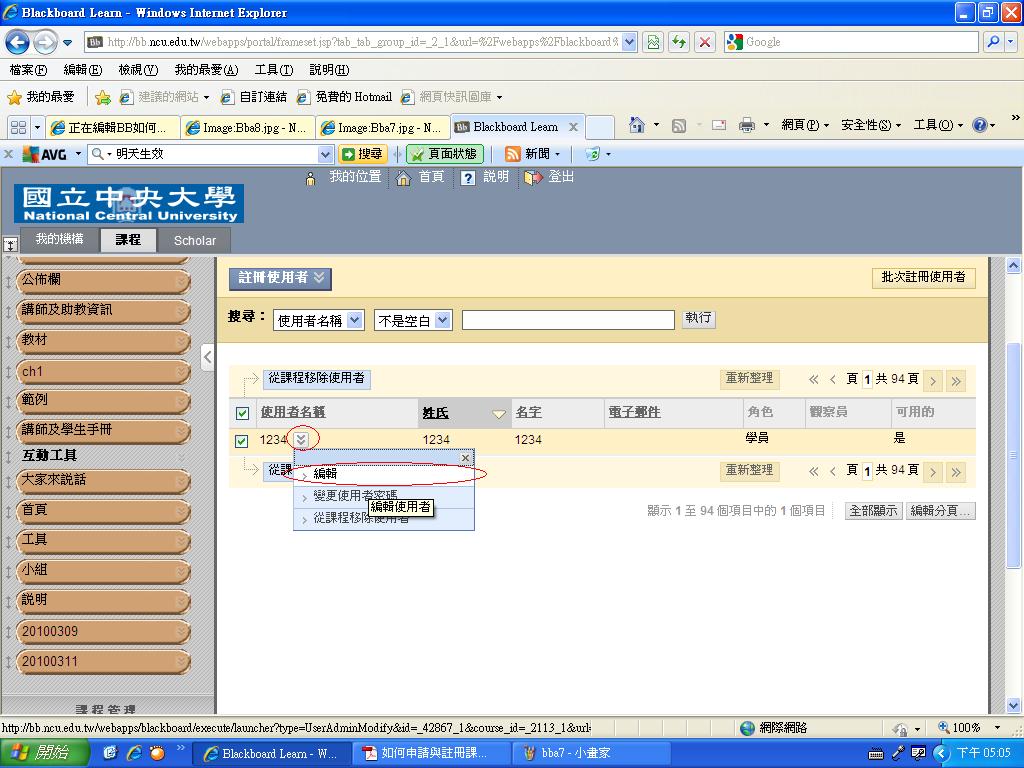Open the 使用者名稱 search field dropdown
1024x768 pixels.
click(319, 320)
